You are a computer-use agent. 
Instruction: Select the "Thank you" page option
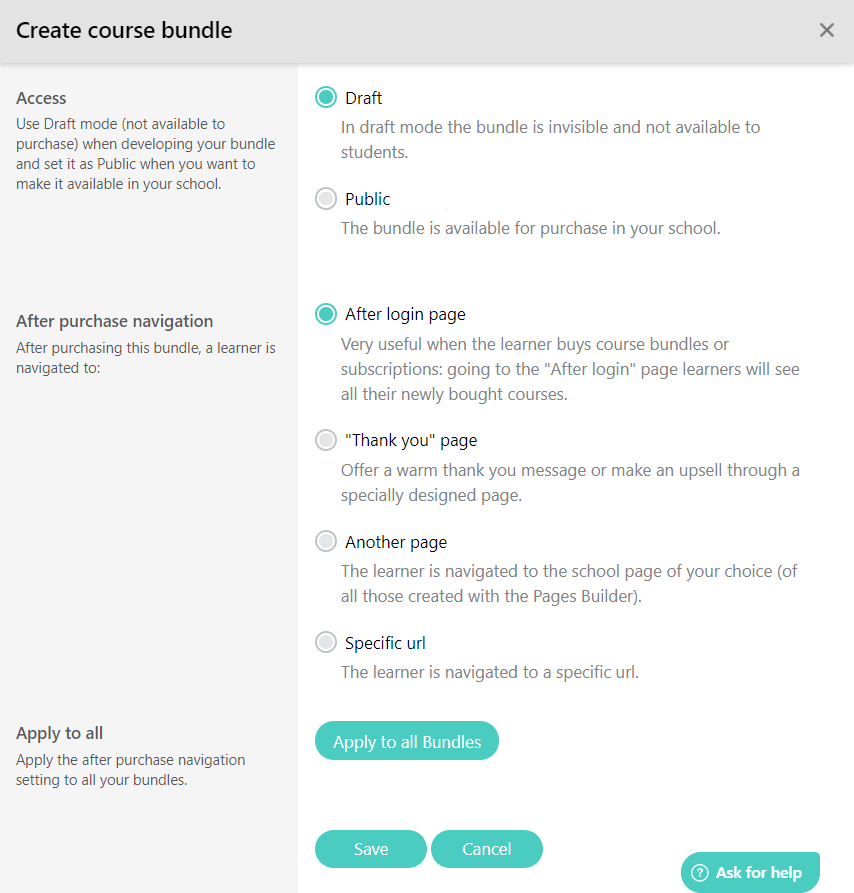click(x=326, y=440)
